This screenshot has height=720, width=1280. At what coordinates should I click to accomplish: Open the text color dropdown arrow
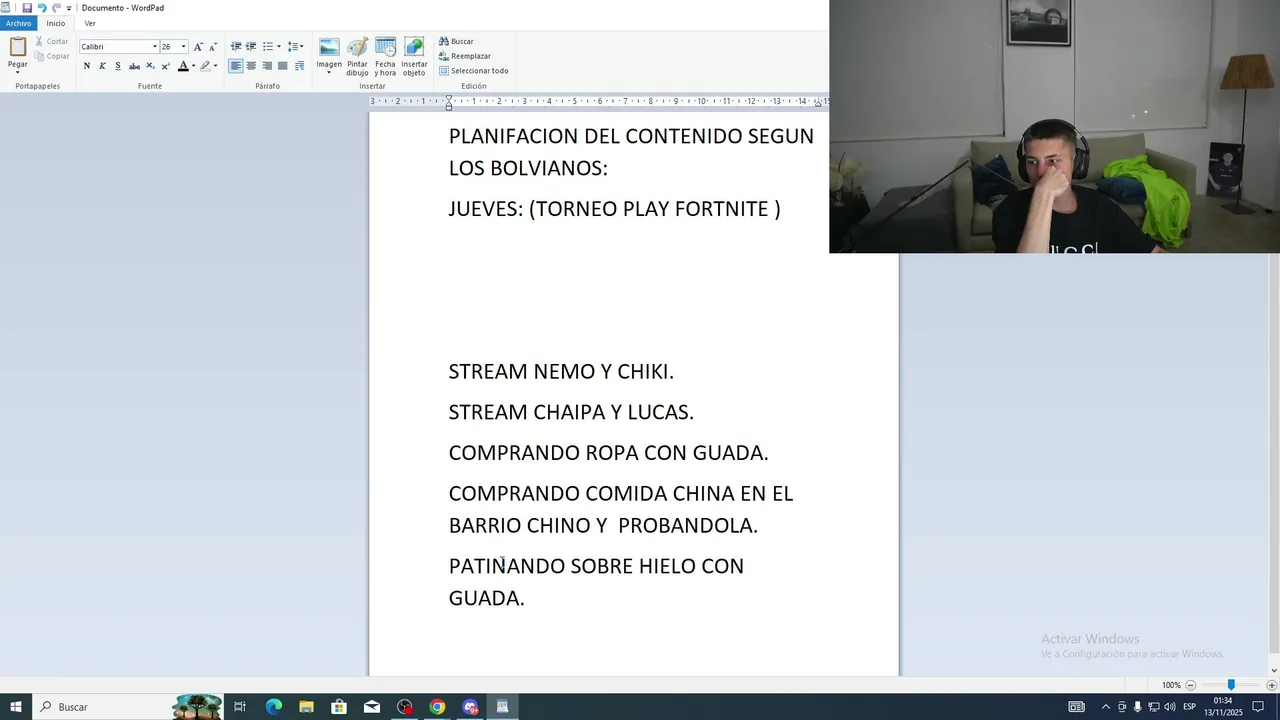pos(193,66)
